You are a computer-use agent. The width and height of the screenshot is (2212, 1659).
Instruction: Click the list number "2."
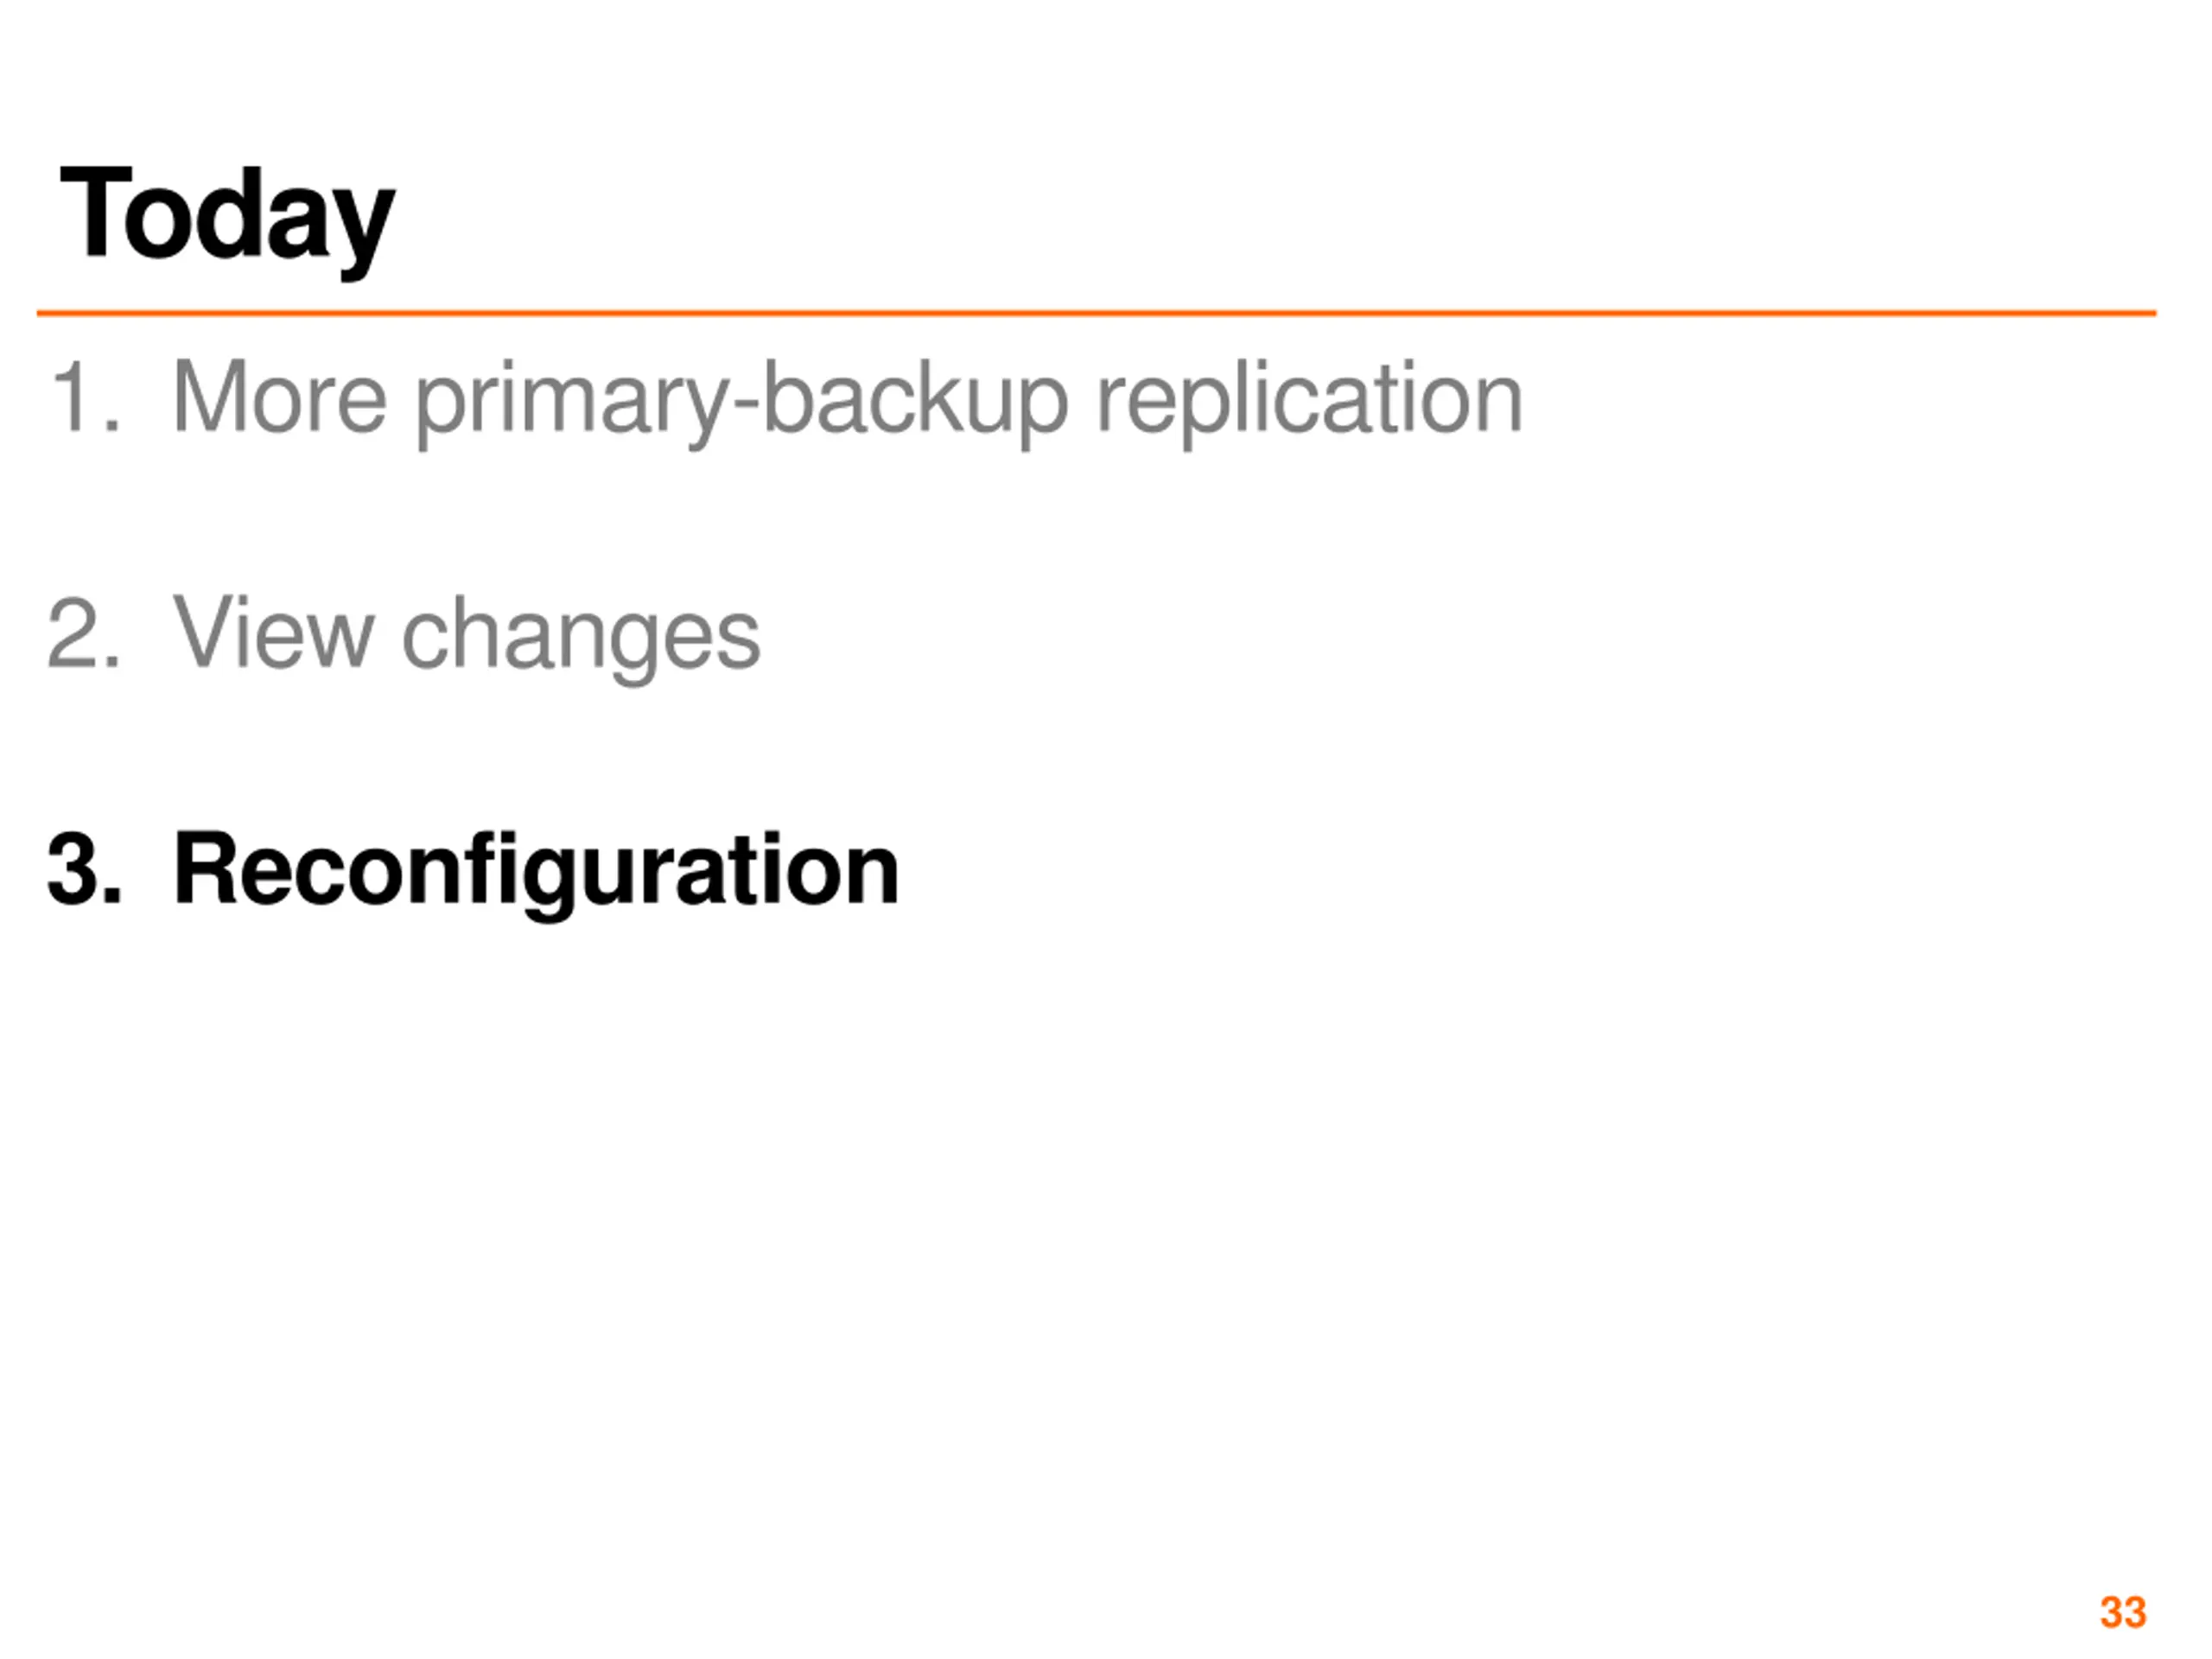pyautogui.click(x=85, y=633)
